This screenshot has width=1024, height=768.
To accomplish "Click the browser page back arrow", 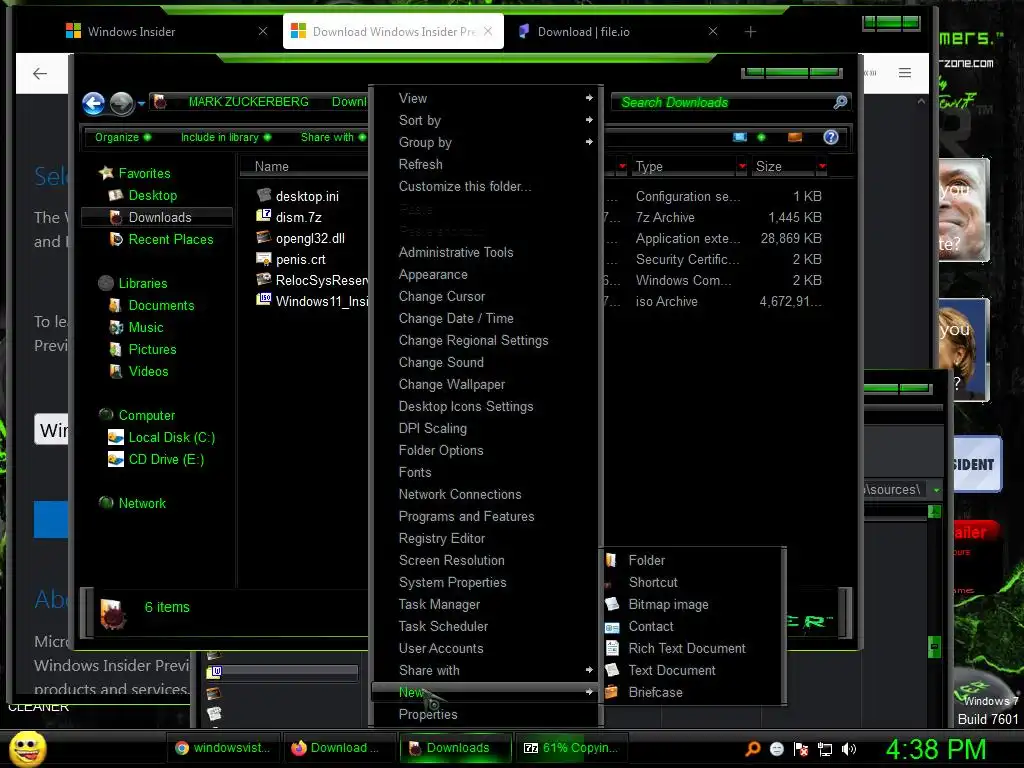I will (40, 73).
